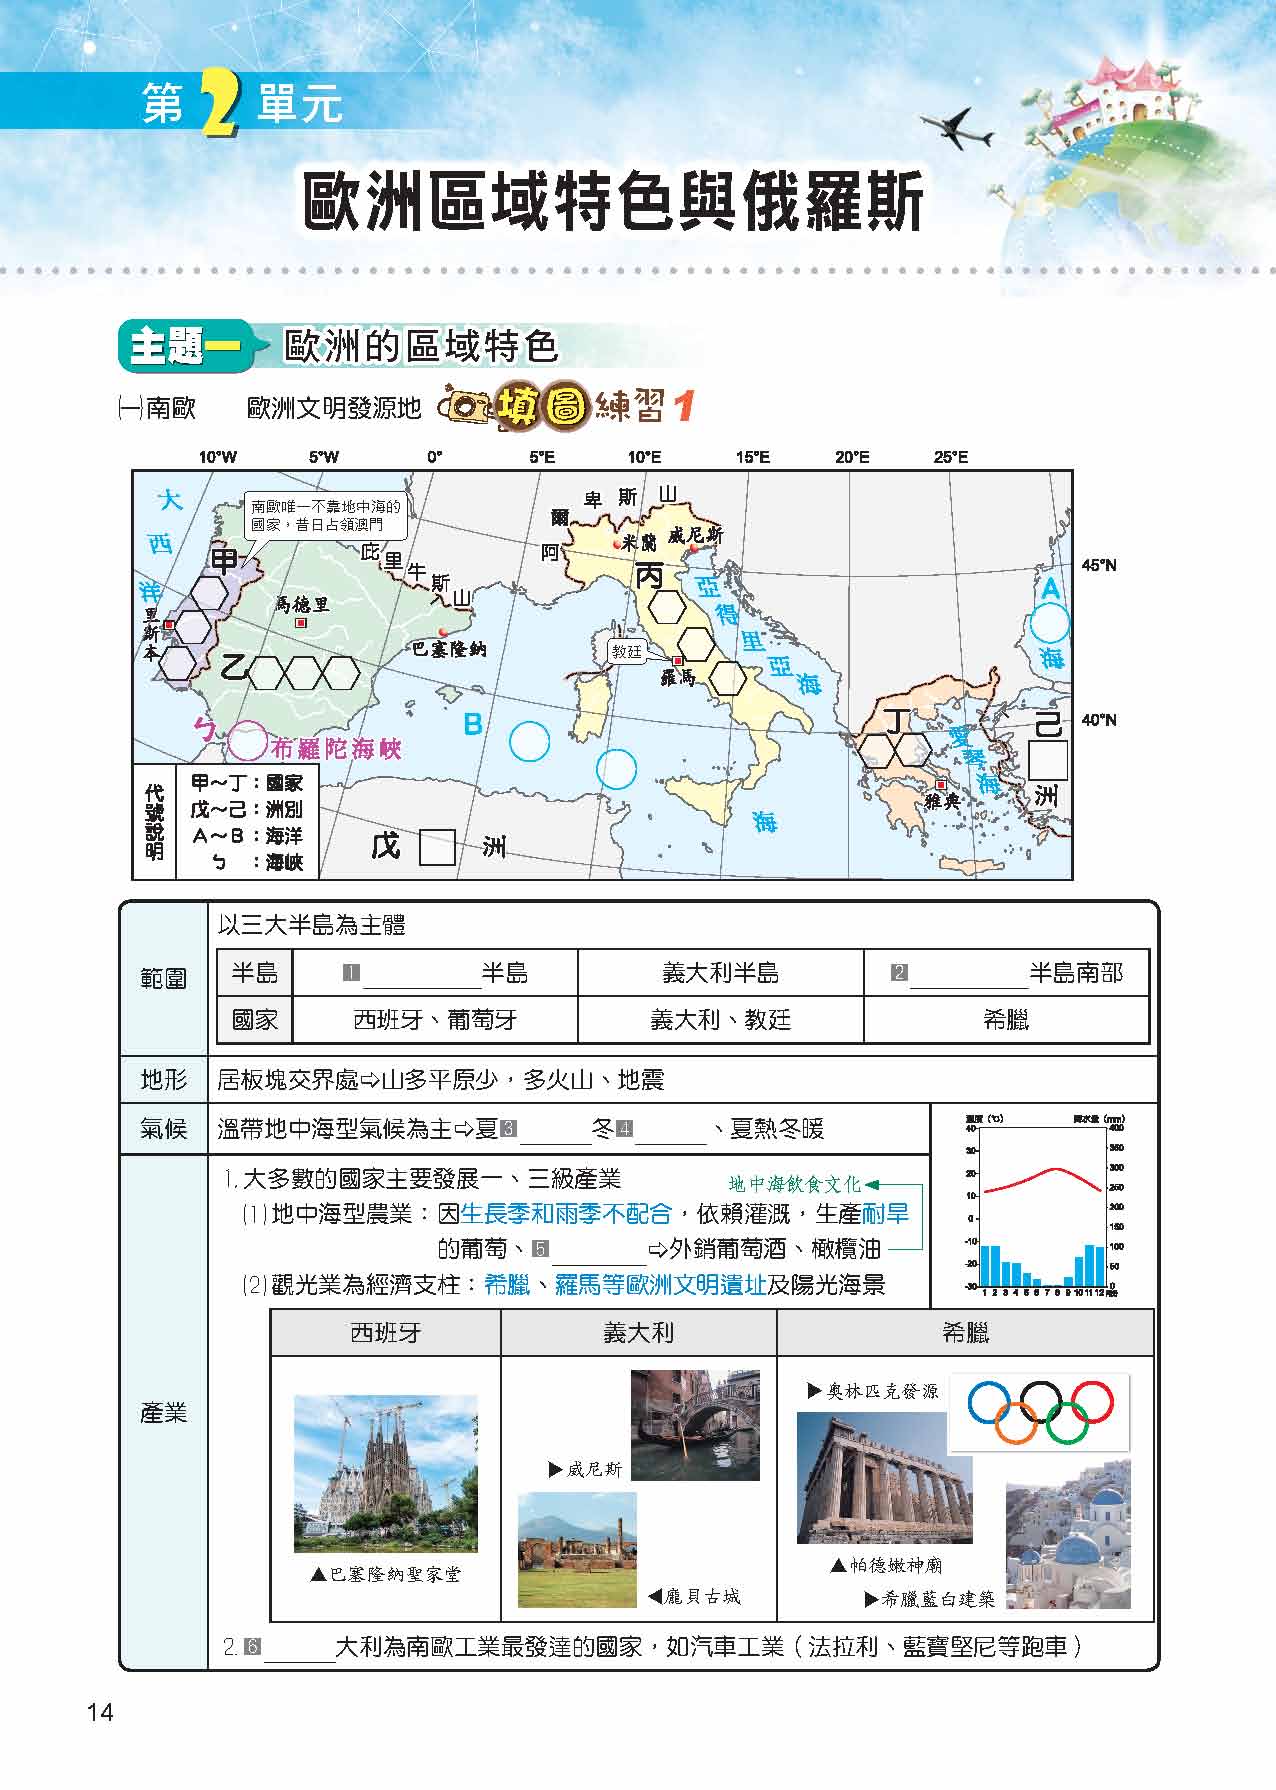Open the Venice gondola canal photo
1276x1790 pixels.
[x=695, y=1424]
